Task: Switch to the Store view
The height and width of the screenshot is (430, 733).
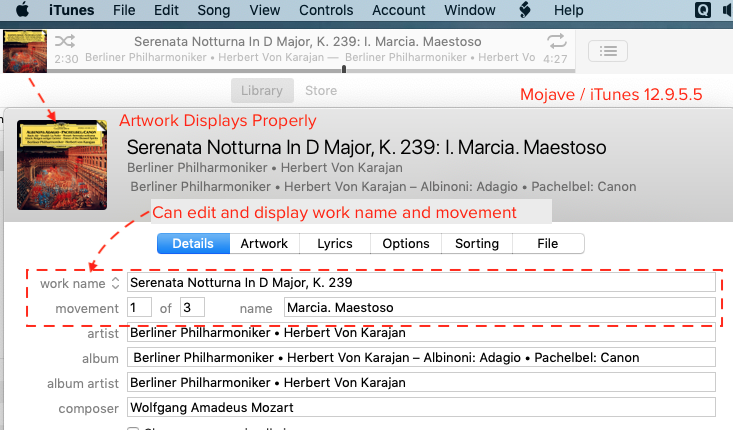Action: pyautogui.click(x=321, y=90)
